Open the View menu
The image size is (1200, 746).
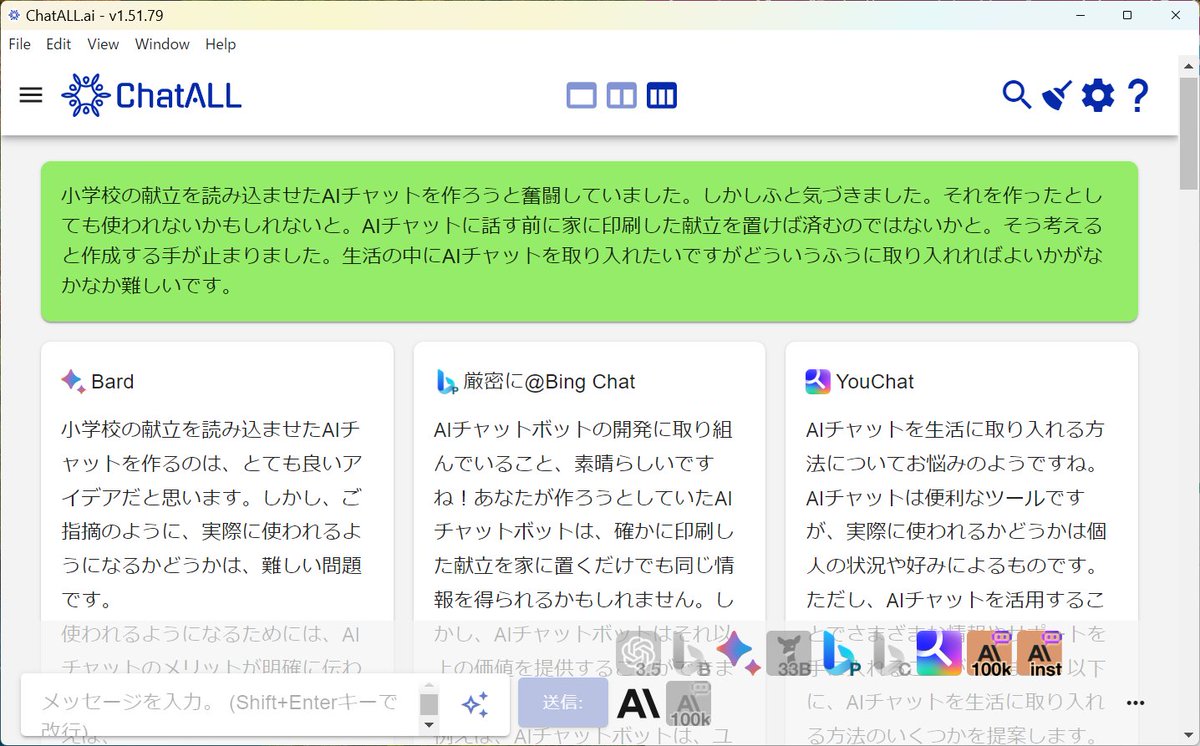coord(103,44)
